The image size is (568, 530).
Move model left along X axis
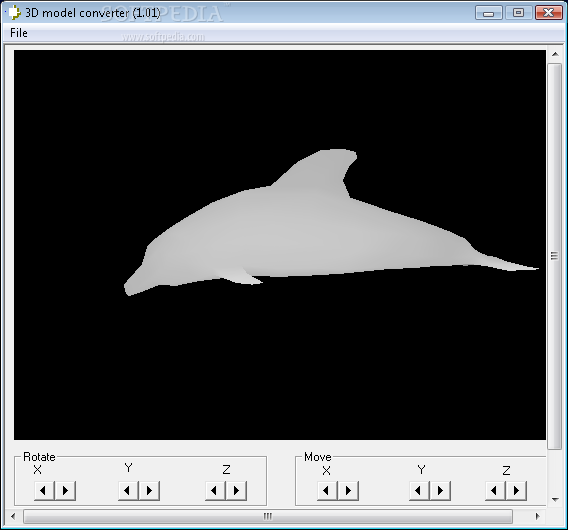[x=327, y=491]
